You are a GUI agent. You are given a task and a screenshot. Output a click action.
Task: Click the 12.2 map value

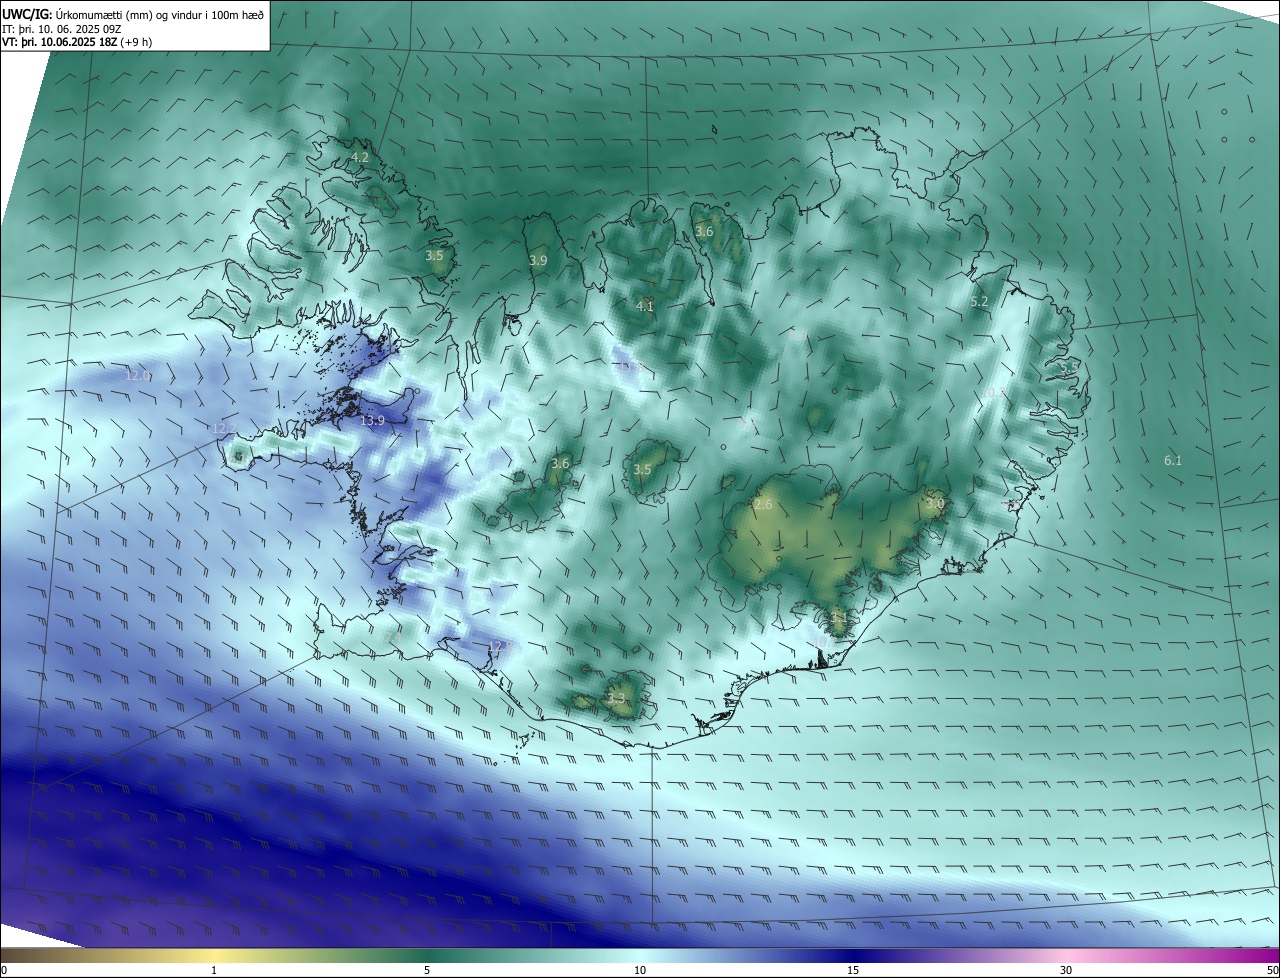click(x=225, y=429)
